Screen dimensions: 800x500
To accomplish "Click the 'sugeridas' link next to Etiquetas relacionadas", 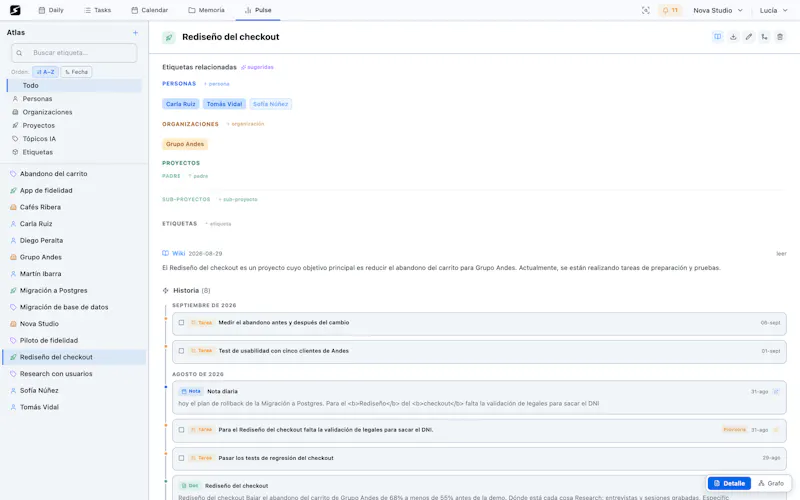I will click(258, 67).
